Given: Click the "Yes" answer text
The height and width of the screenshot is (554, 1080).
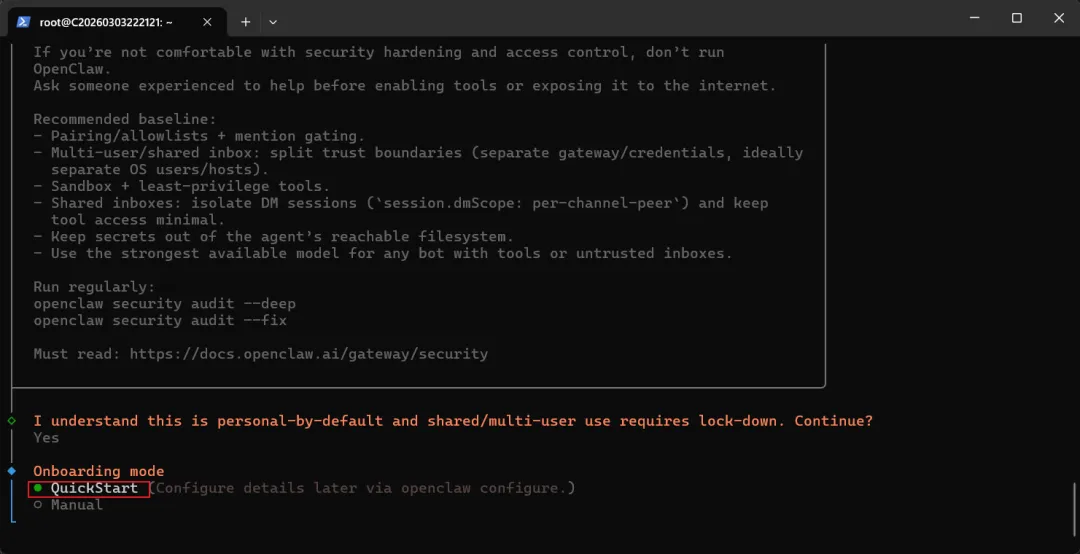Looking at the screenshot, I should (x=46, y=438).
